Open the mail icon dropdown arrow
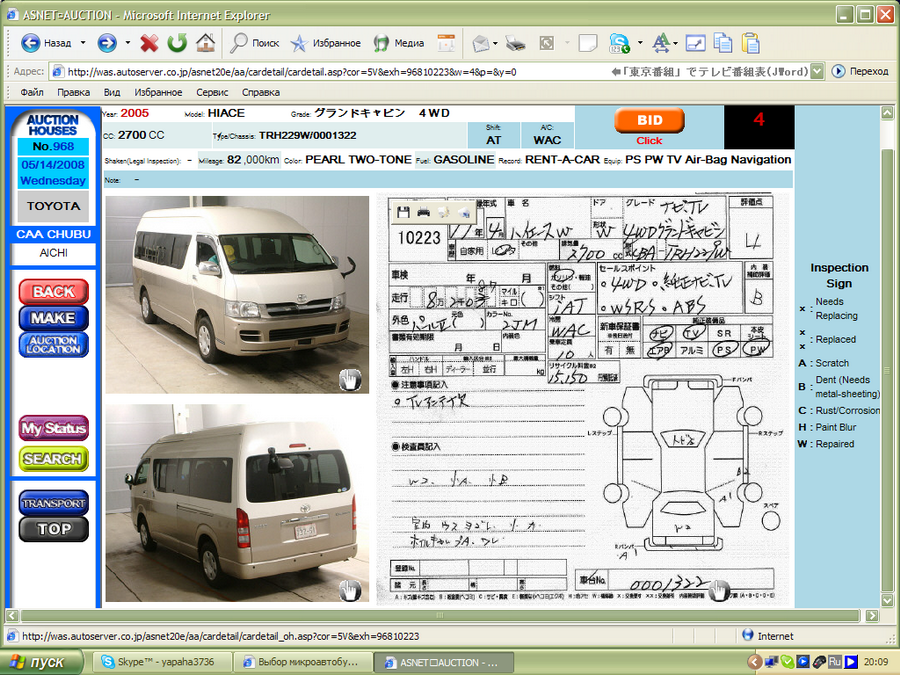Viewport: 900px width, 675px height. 494,43
